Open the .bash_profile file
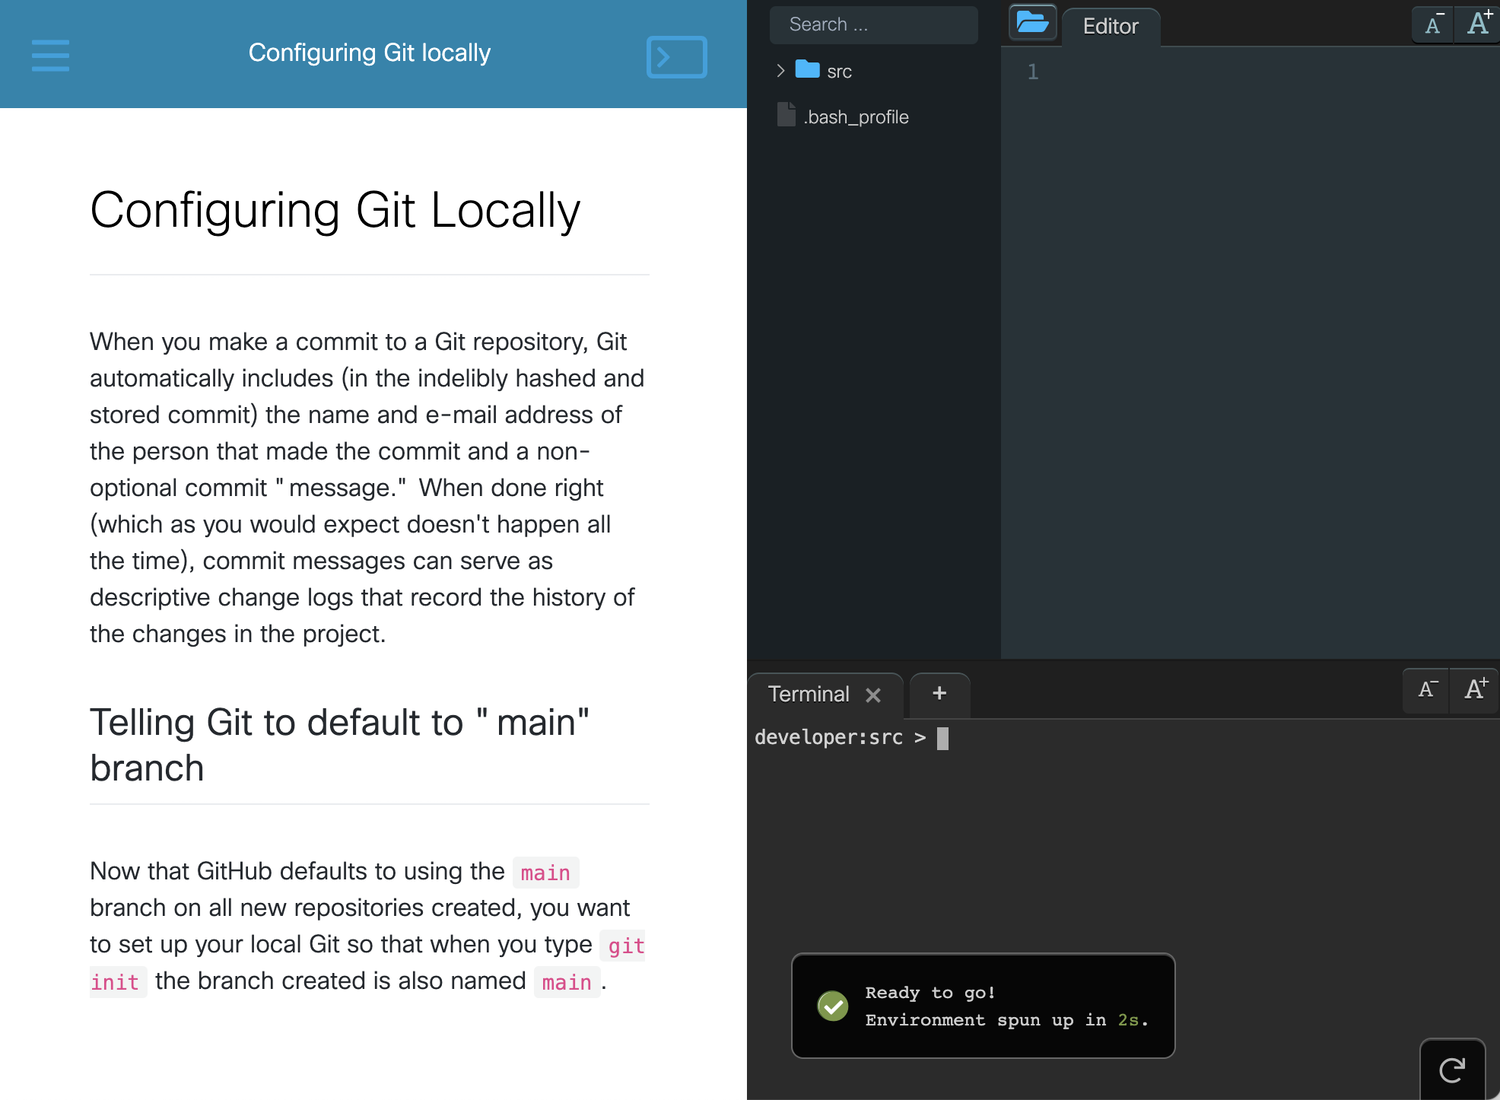 855,117
